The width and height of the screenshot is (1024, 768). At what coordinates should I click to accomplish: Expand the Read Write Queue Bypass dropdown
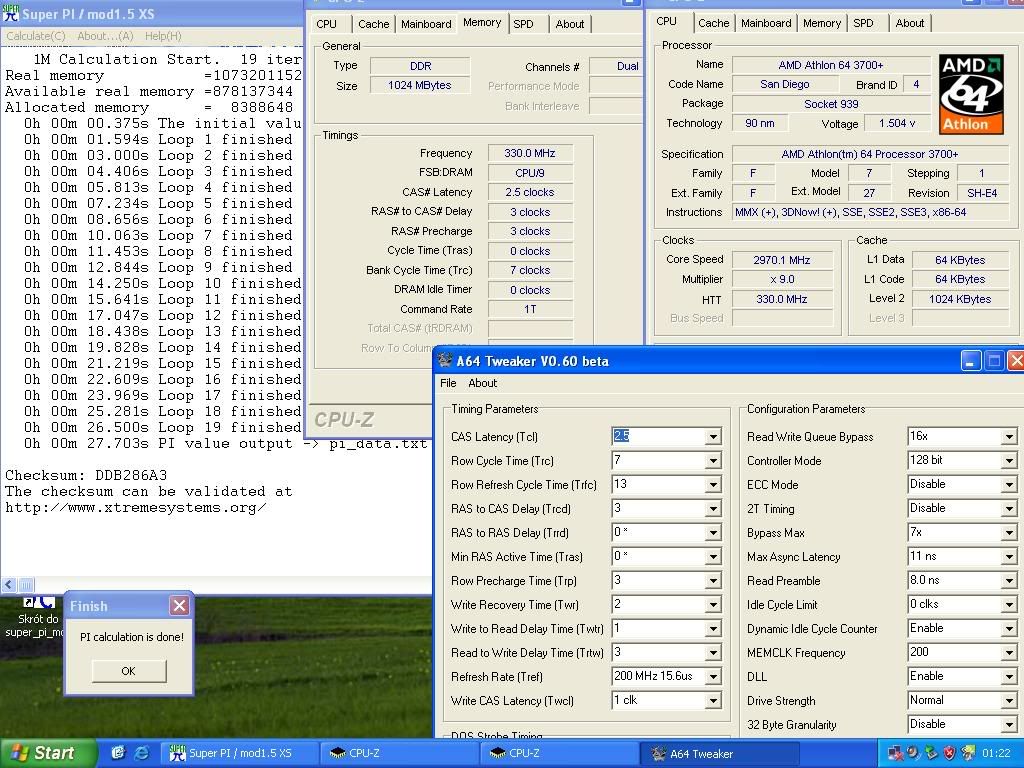(1009, 436)
